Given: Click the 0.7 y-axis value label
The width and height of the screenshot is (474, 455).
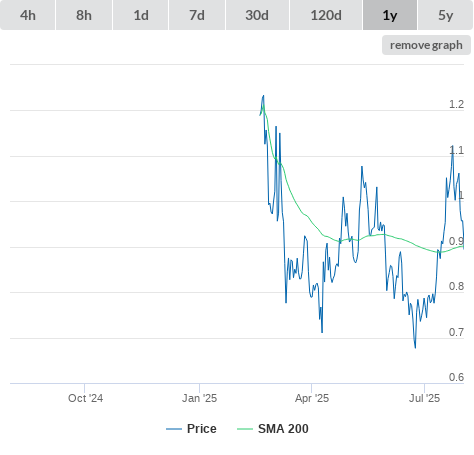Looking at the screenshot, I should pyautogui.click(x=456, y=332).
